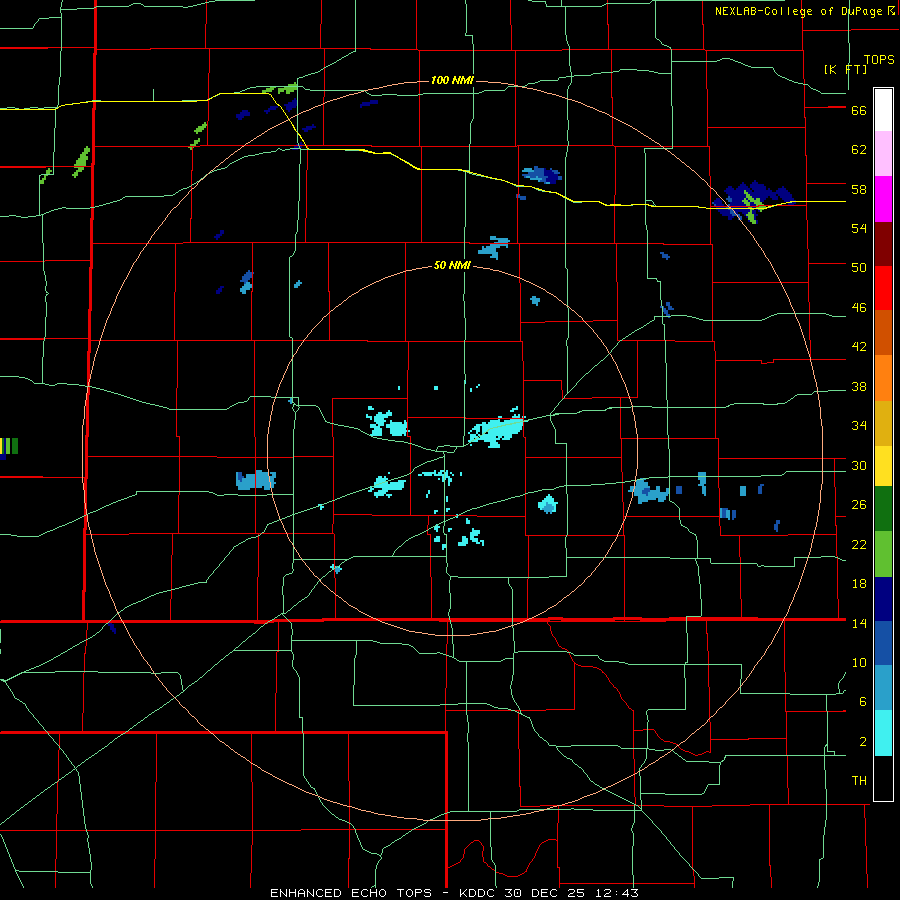Select the cyan legend swatch
The width and height of the screenshot is (900, 900).
(883, 733)
